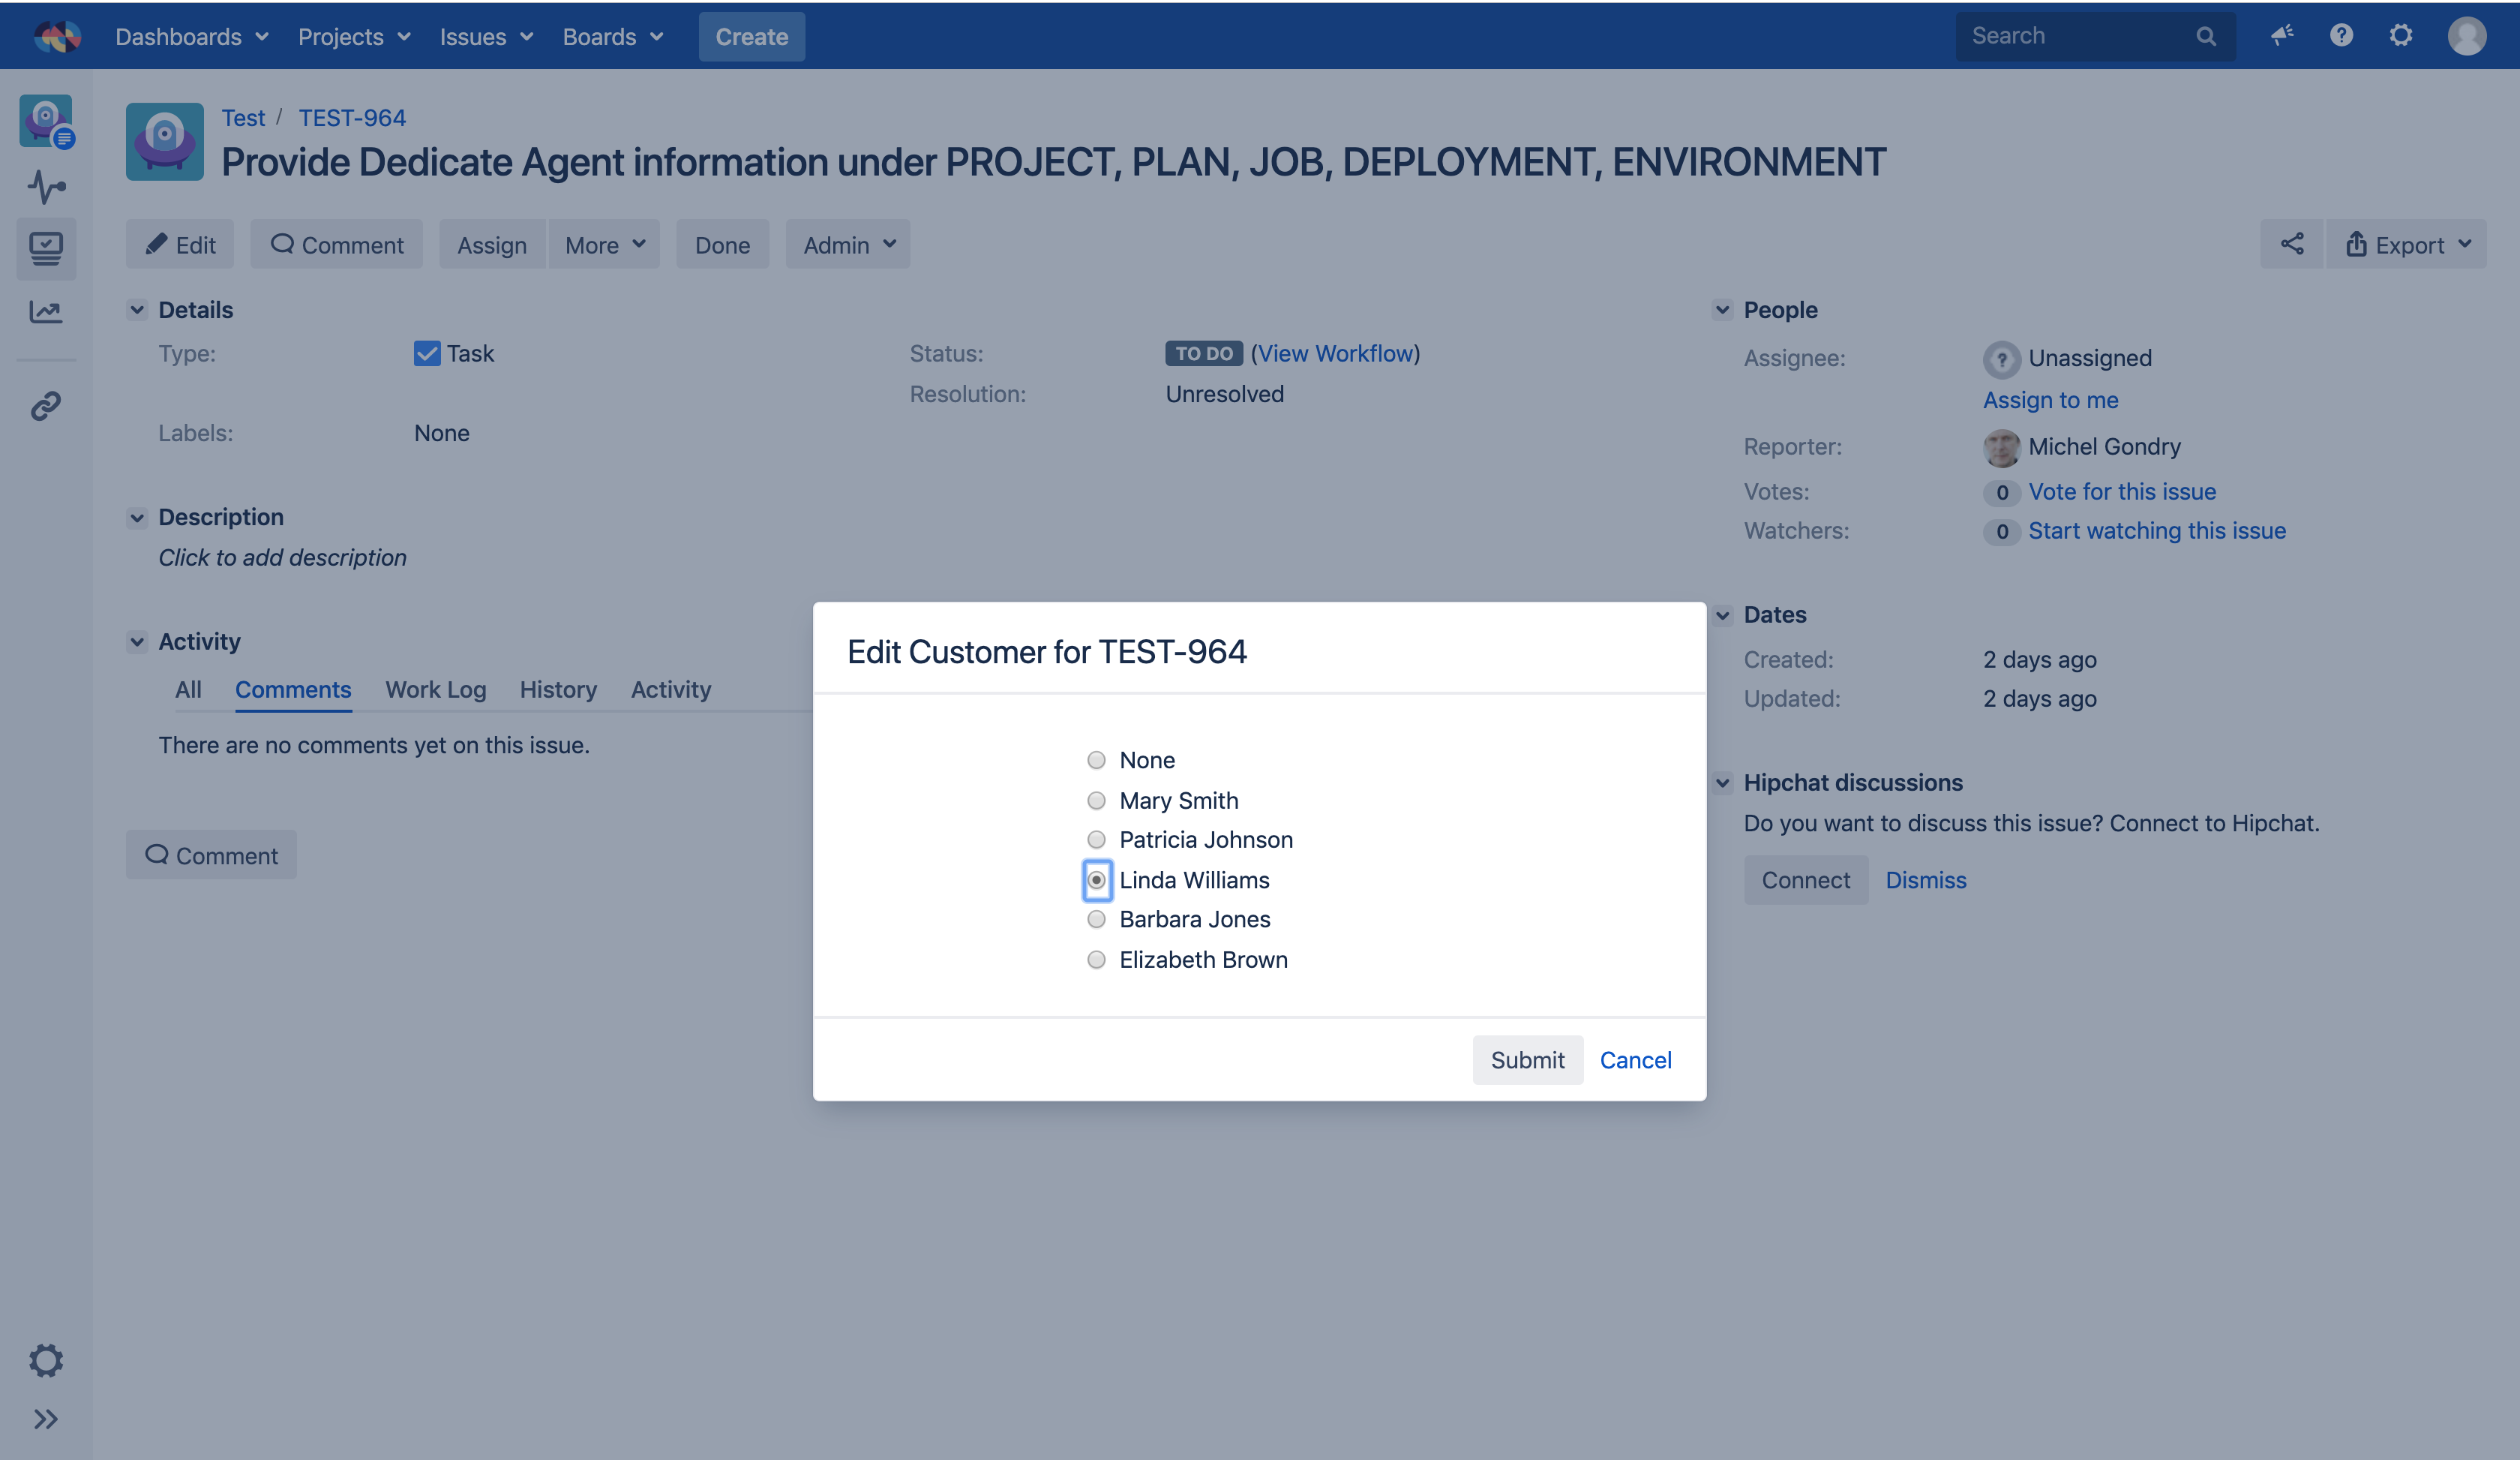Screen dimensions: 2520x1460
Task: Collapse the People section
Action: tap(1722, 310)
